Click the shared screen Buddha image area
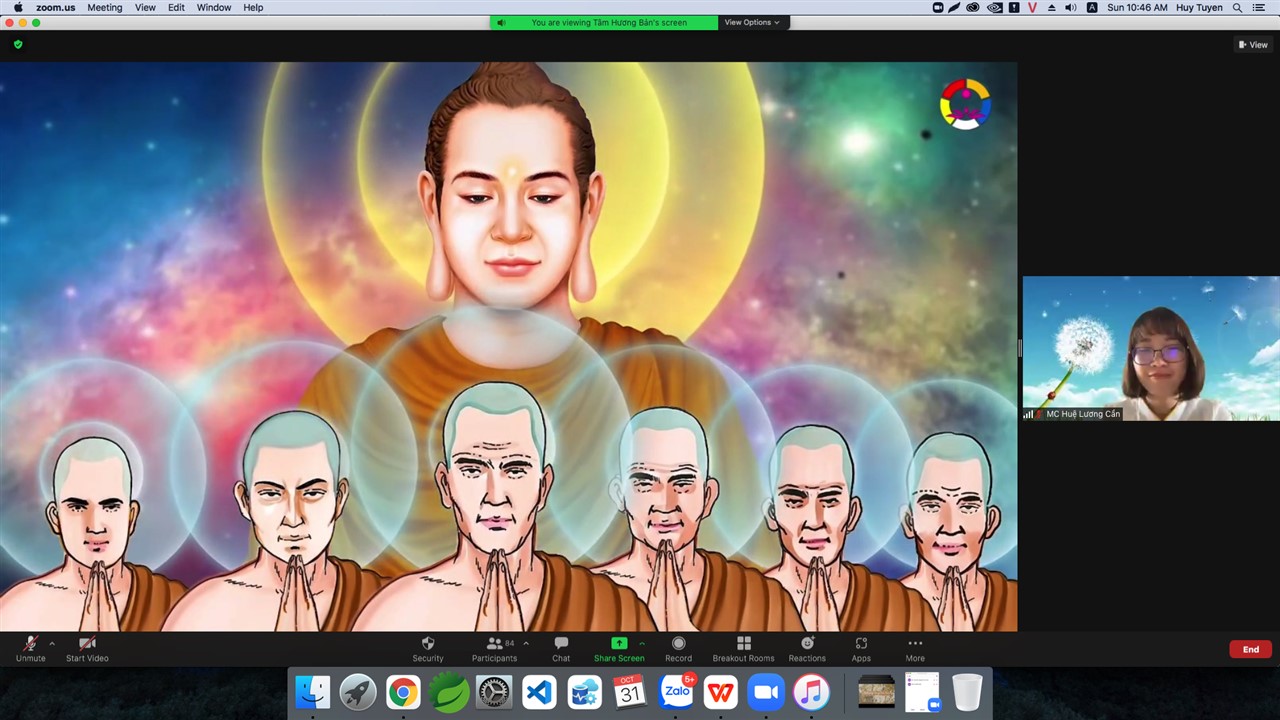 click(x=508, y=346)
